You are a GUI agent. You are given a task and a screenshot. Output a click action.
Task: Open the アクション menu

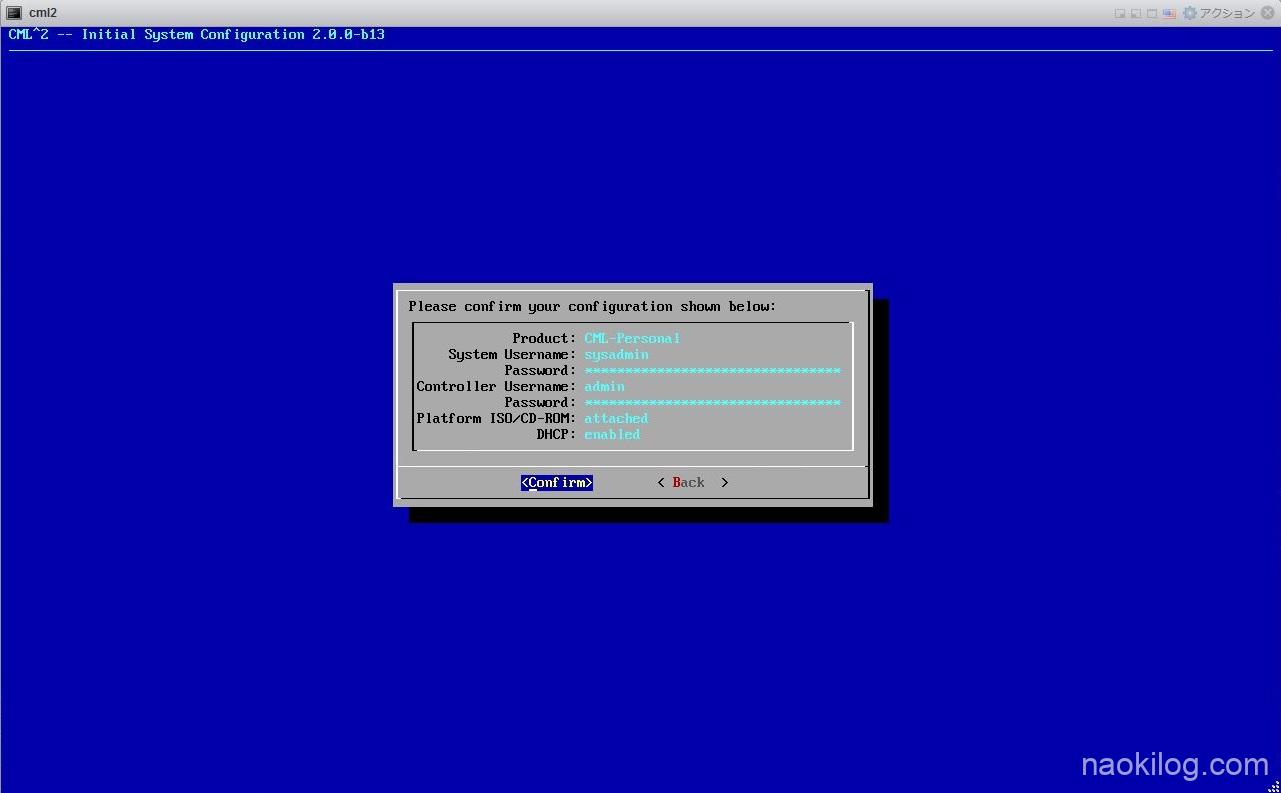click(x=1227, y=13)
